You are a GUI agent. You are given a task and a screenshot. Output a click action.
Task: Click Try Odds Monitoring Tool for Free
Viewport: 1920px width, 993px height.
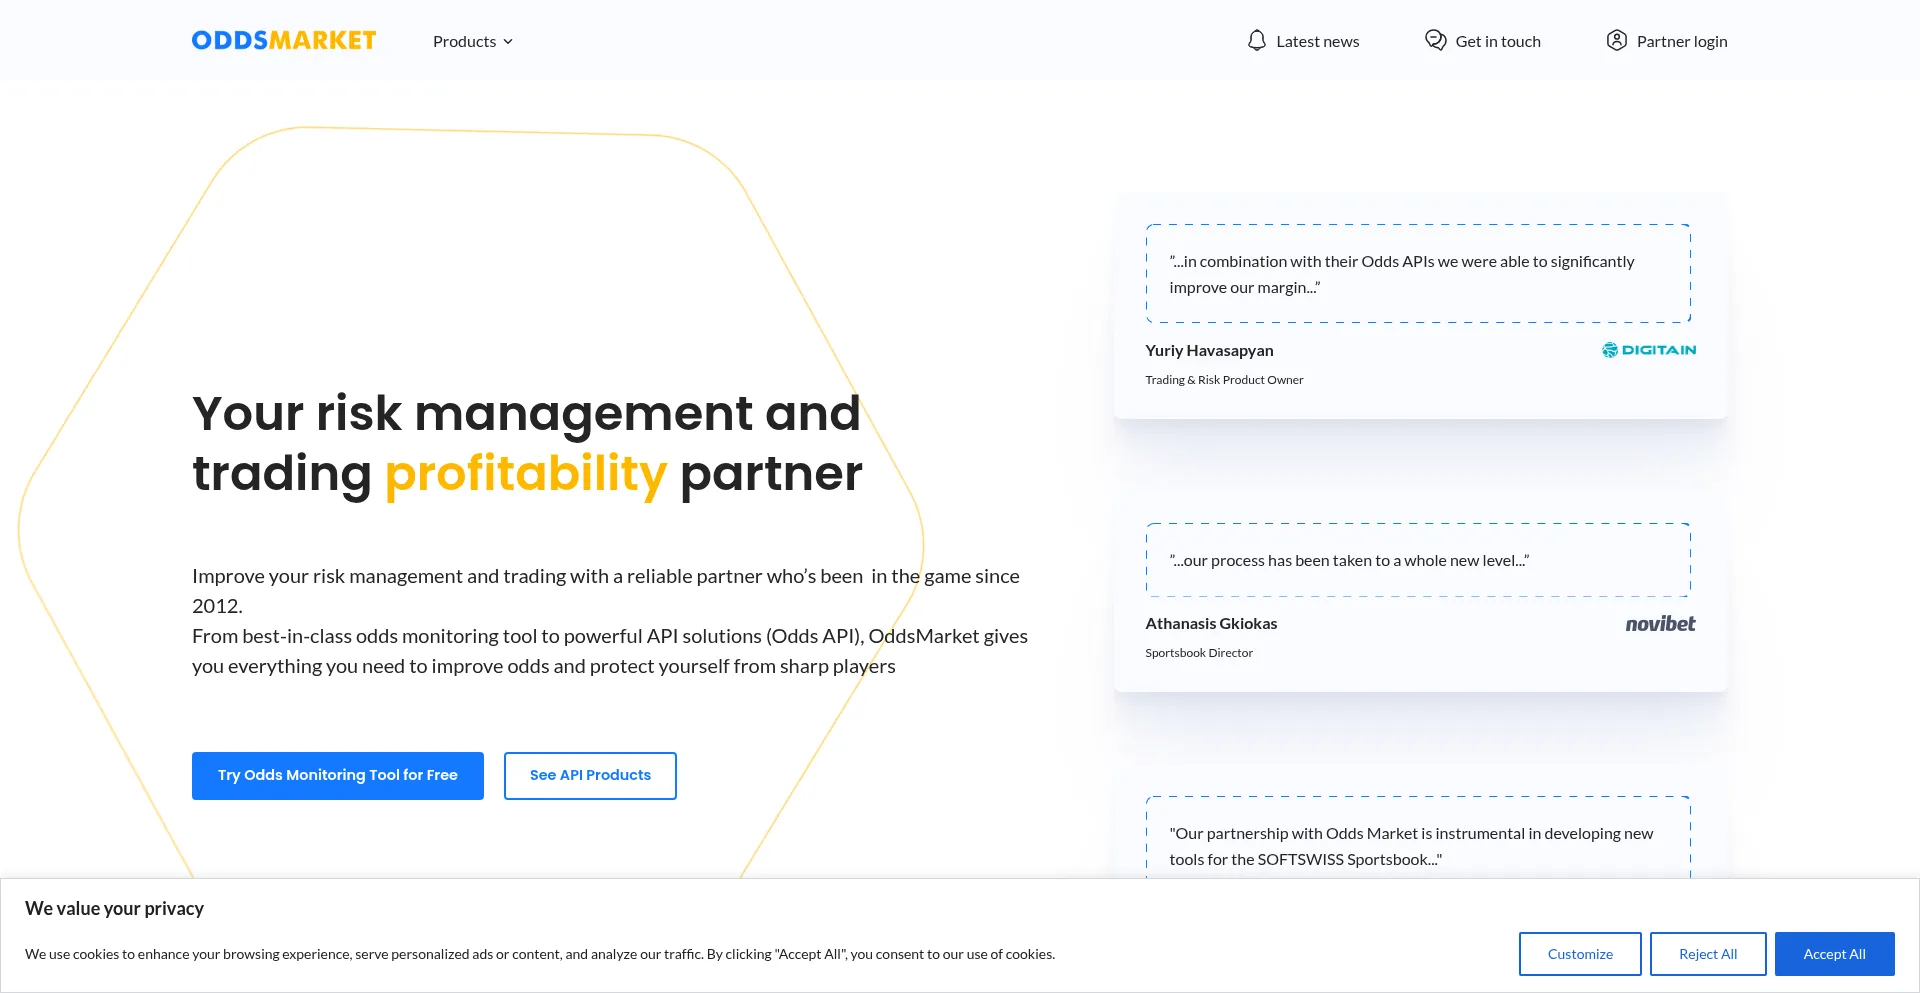338,776
